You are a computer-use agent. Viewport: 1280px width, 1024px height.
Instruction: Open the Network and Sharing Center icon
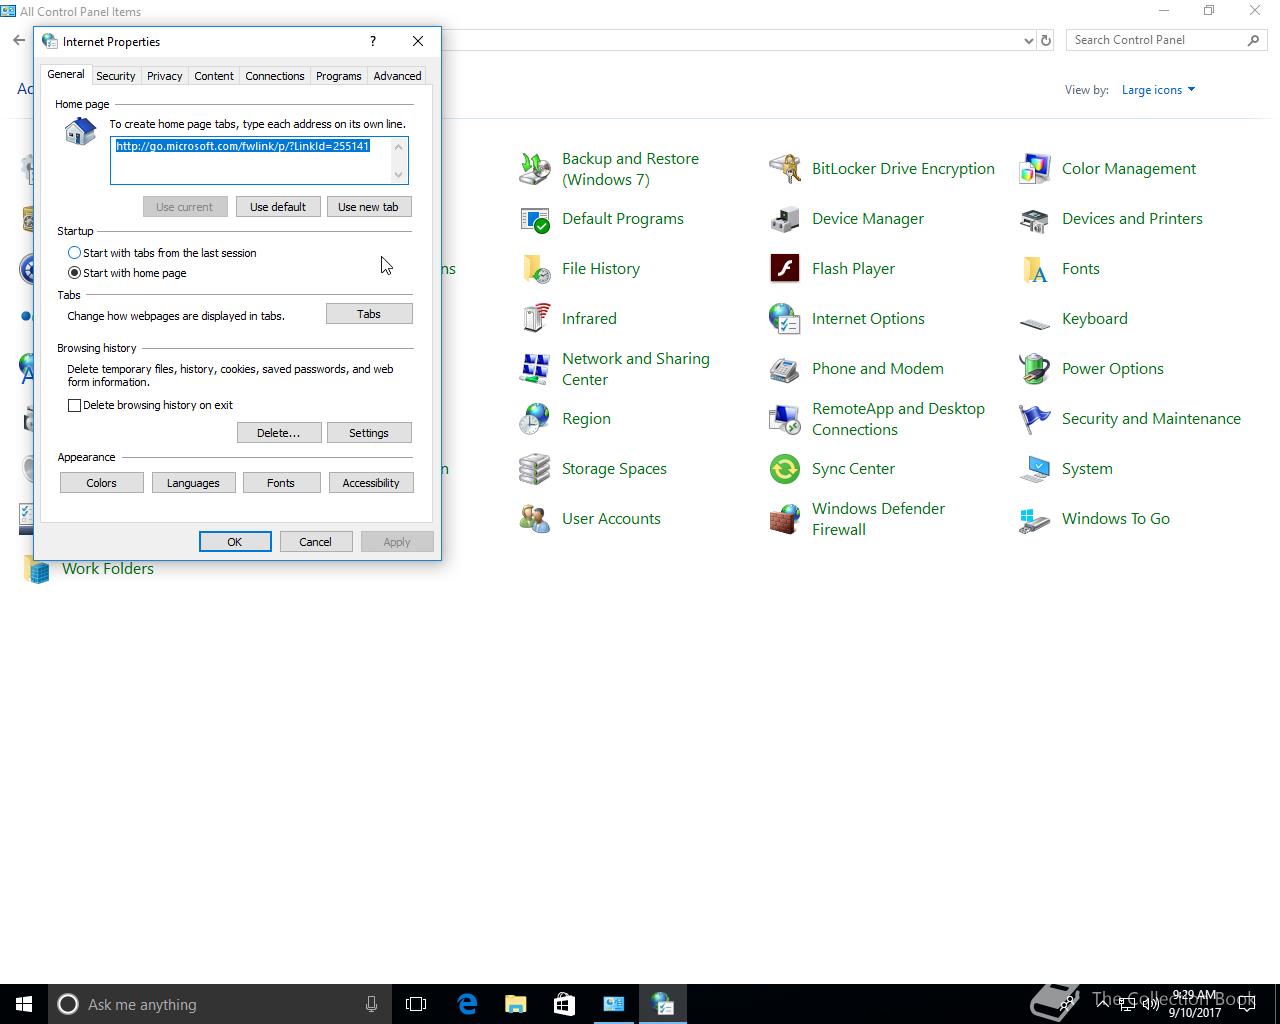(x=534, y=369)
